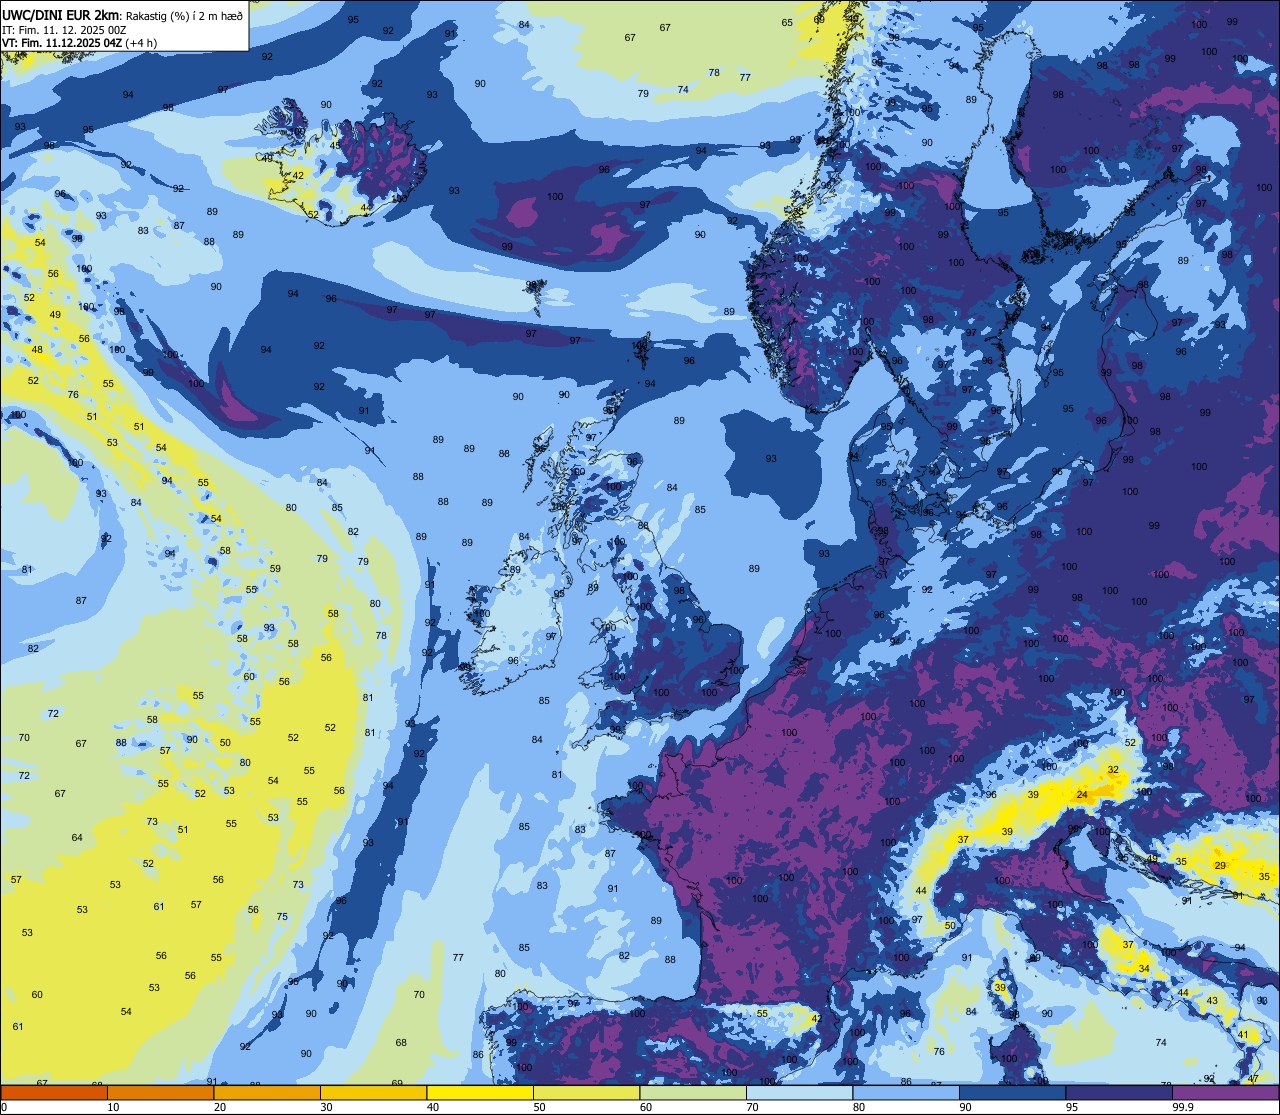
Task: Click the 60–70 light green legend swatch
Action: point(693,1092)
